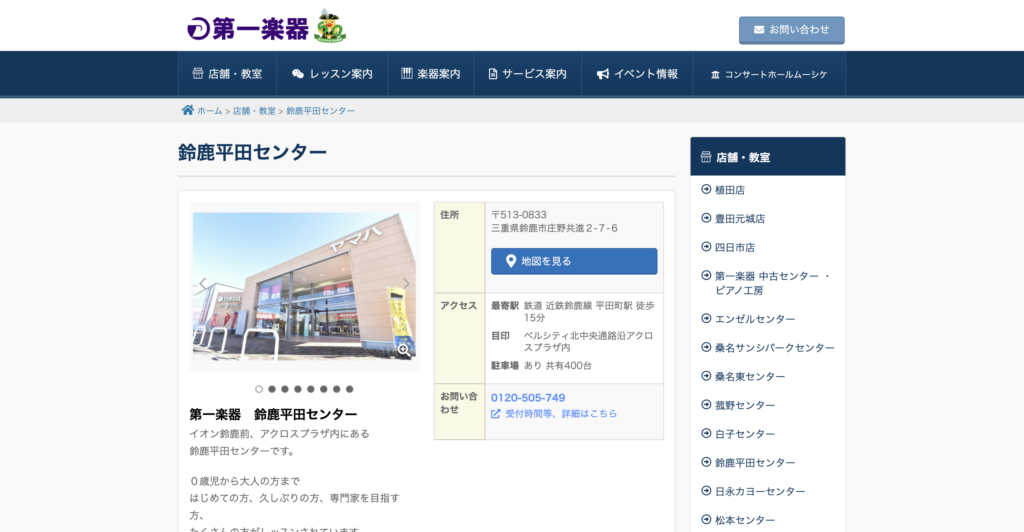Select fourth carousel dot
Image resolution: width=1024 pixels, height=532 pixels.
(298, 389)
